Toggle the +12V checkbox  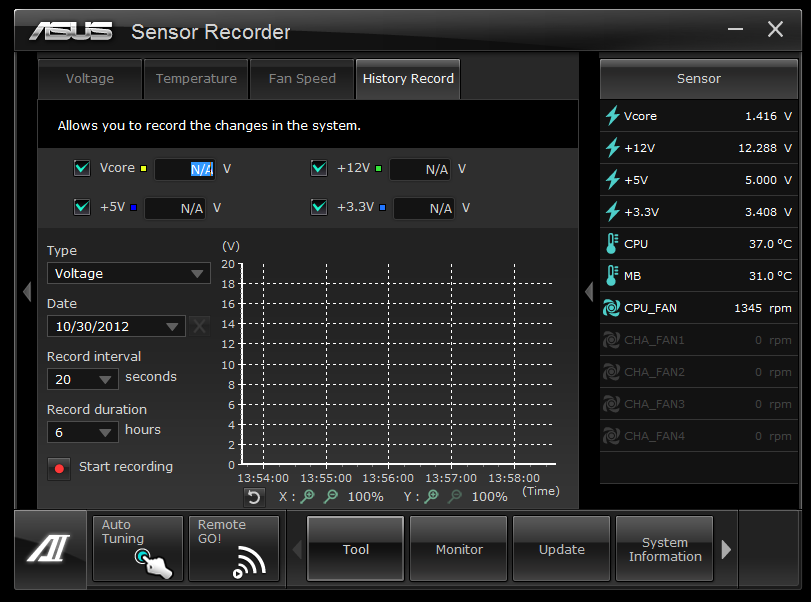coord(319,168)
